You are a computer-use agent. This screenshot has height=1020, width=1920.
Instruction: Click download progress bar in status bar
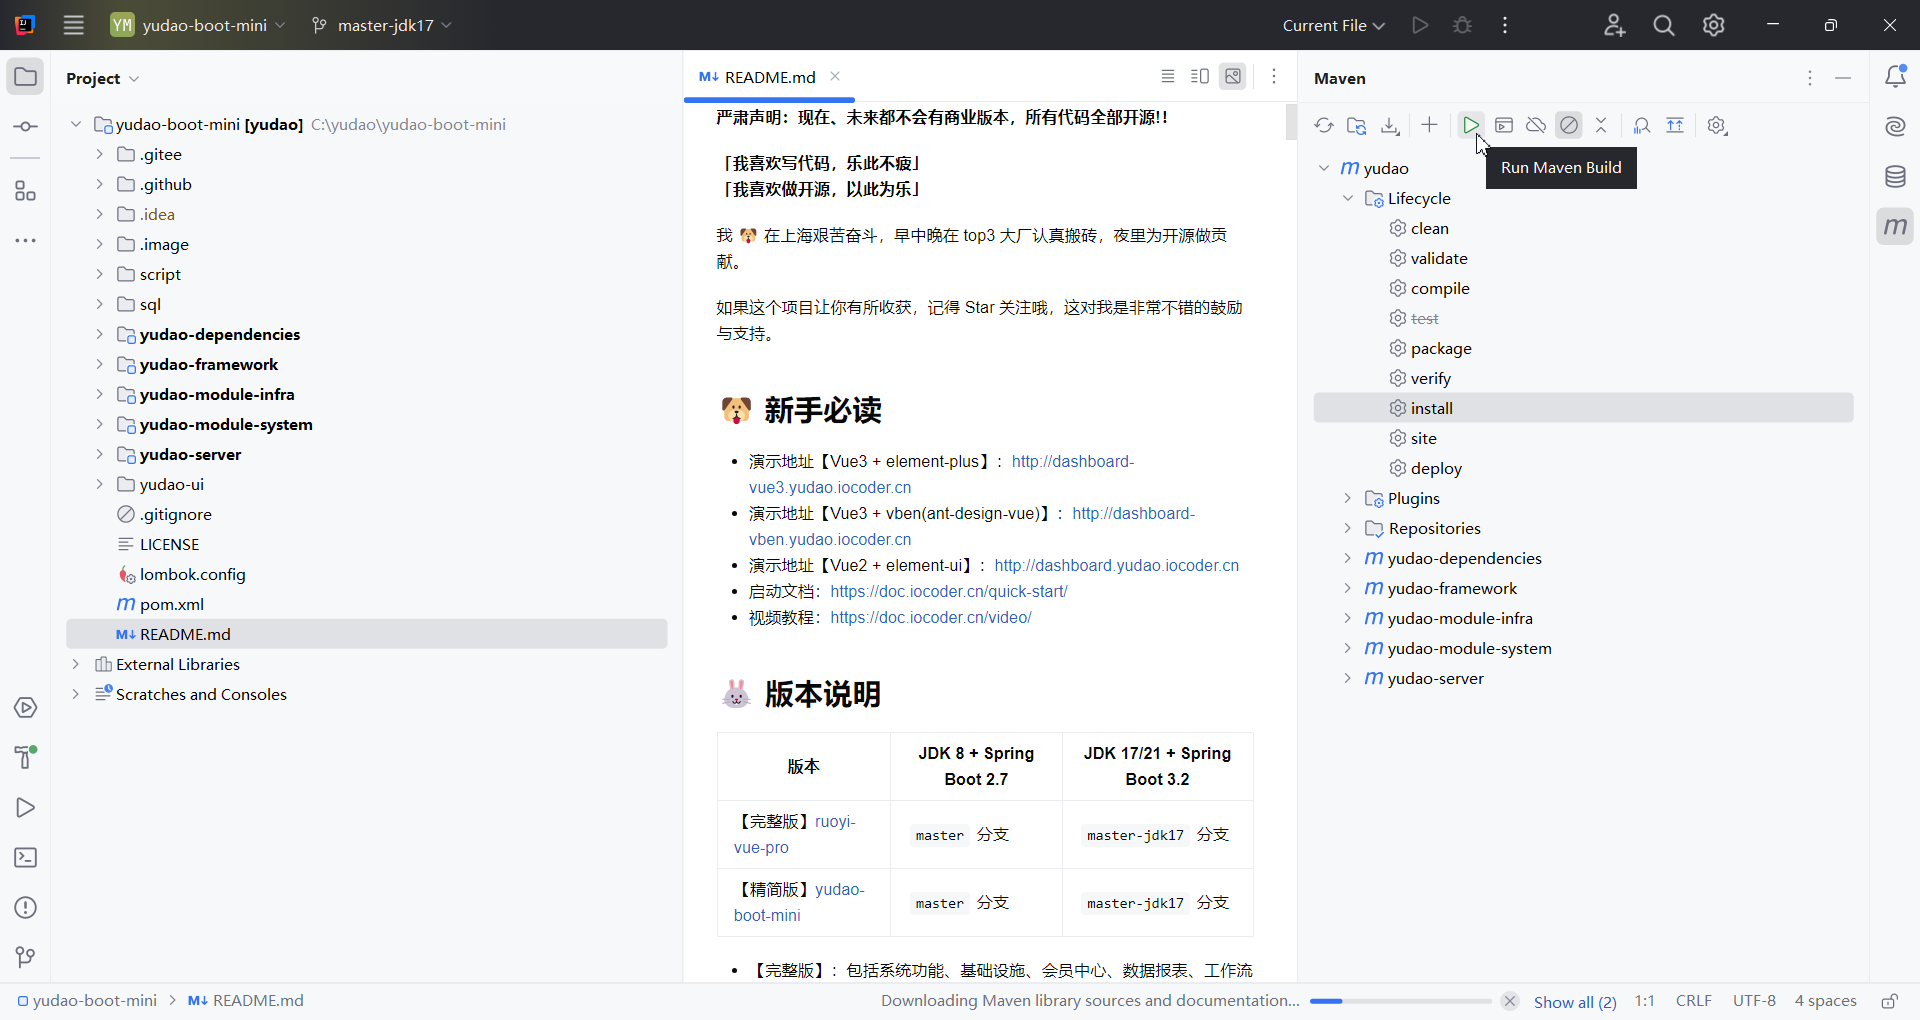(1400, 1001)
